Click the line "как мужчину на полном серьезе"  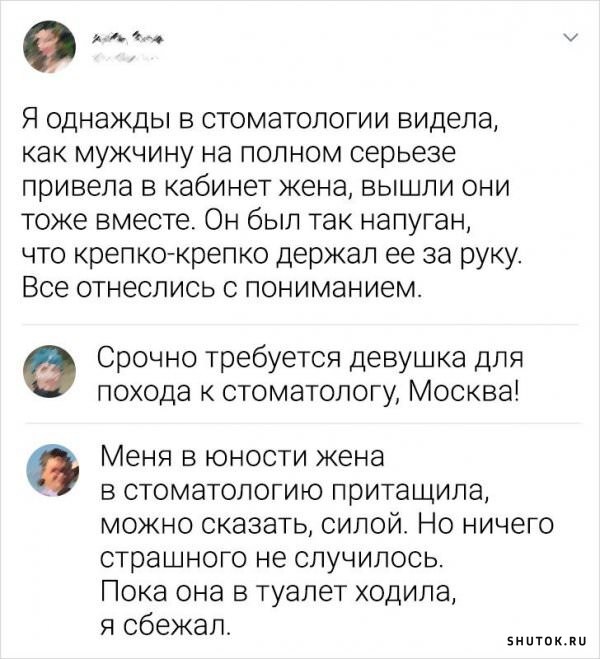pyautogui.click(x=239, y=155)
